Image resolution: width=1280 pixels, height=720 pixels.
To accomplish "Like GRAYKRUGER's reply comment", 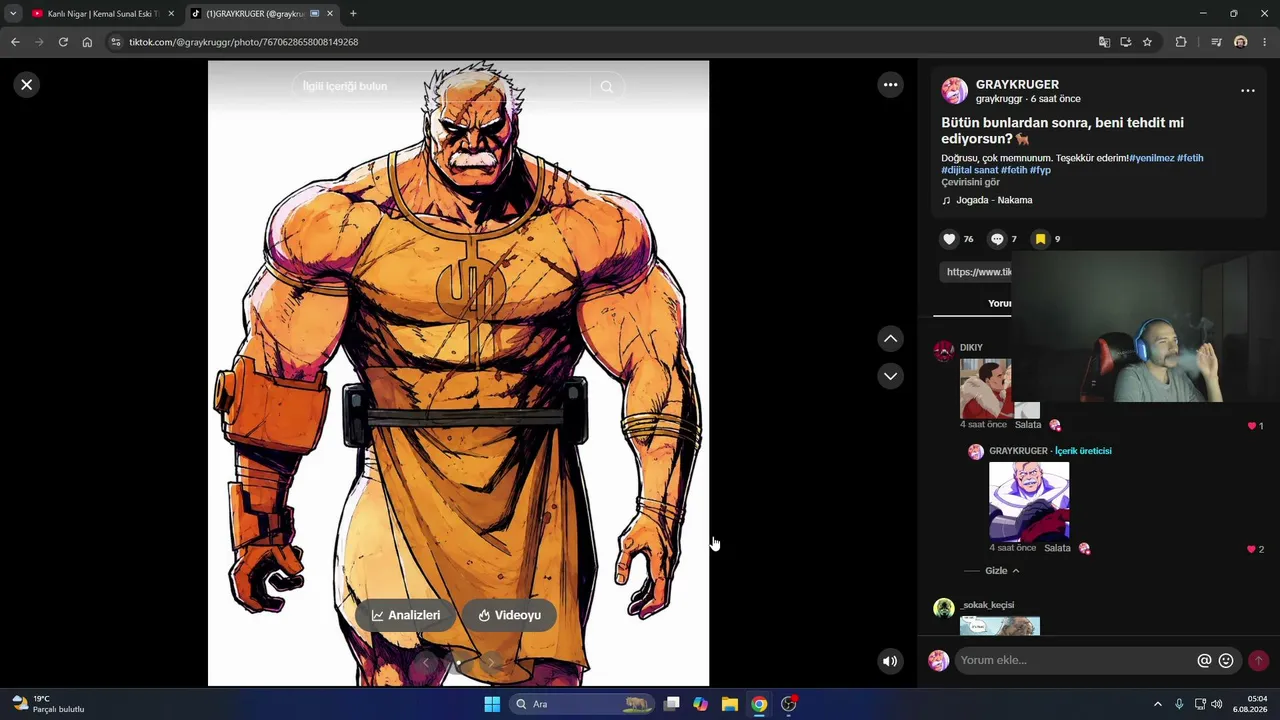I will click(x=1251, y=549).
